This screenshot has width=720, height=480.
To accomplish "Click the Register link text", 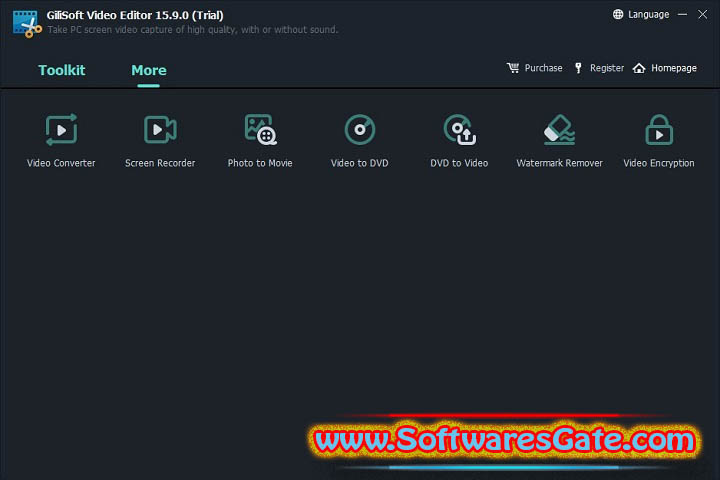I will click(x=607, y=68).
